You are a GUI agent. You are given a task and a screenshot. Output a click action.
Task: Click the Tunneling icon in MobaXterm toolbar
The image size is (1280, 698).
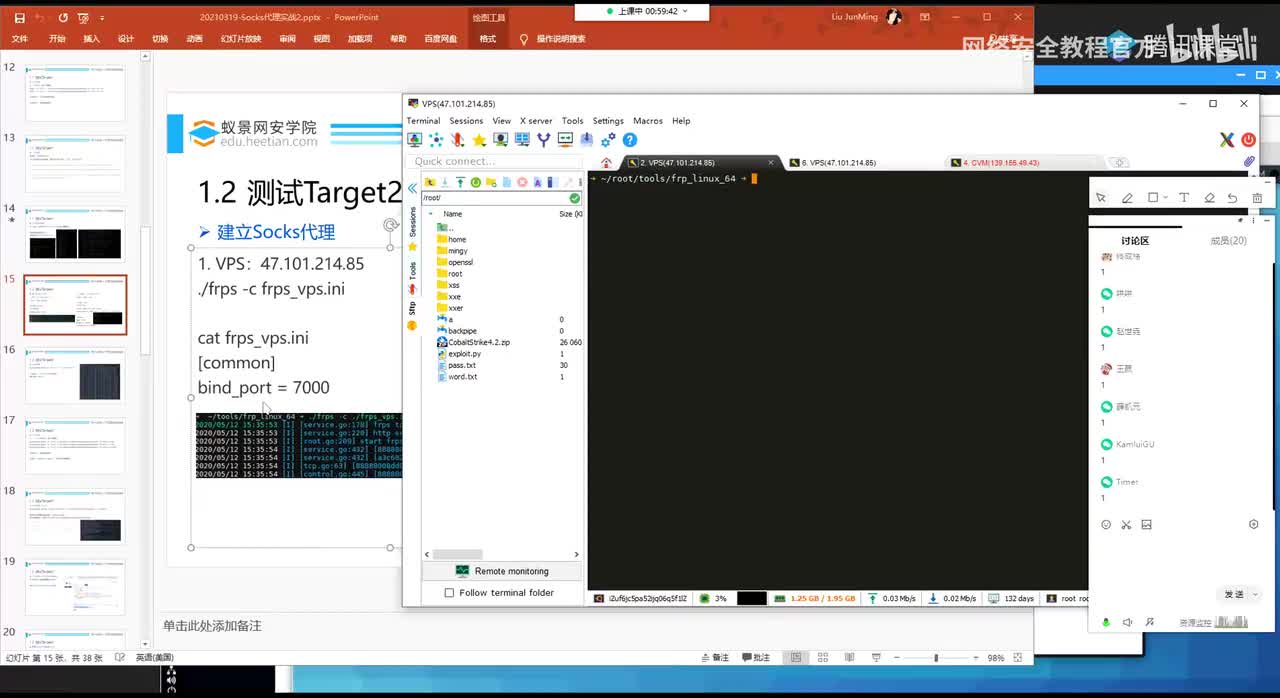click(565, 140)
